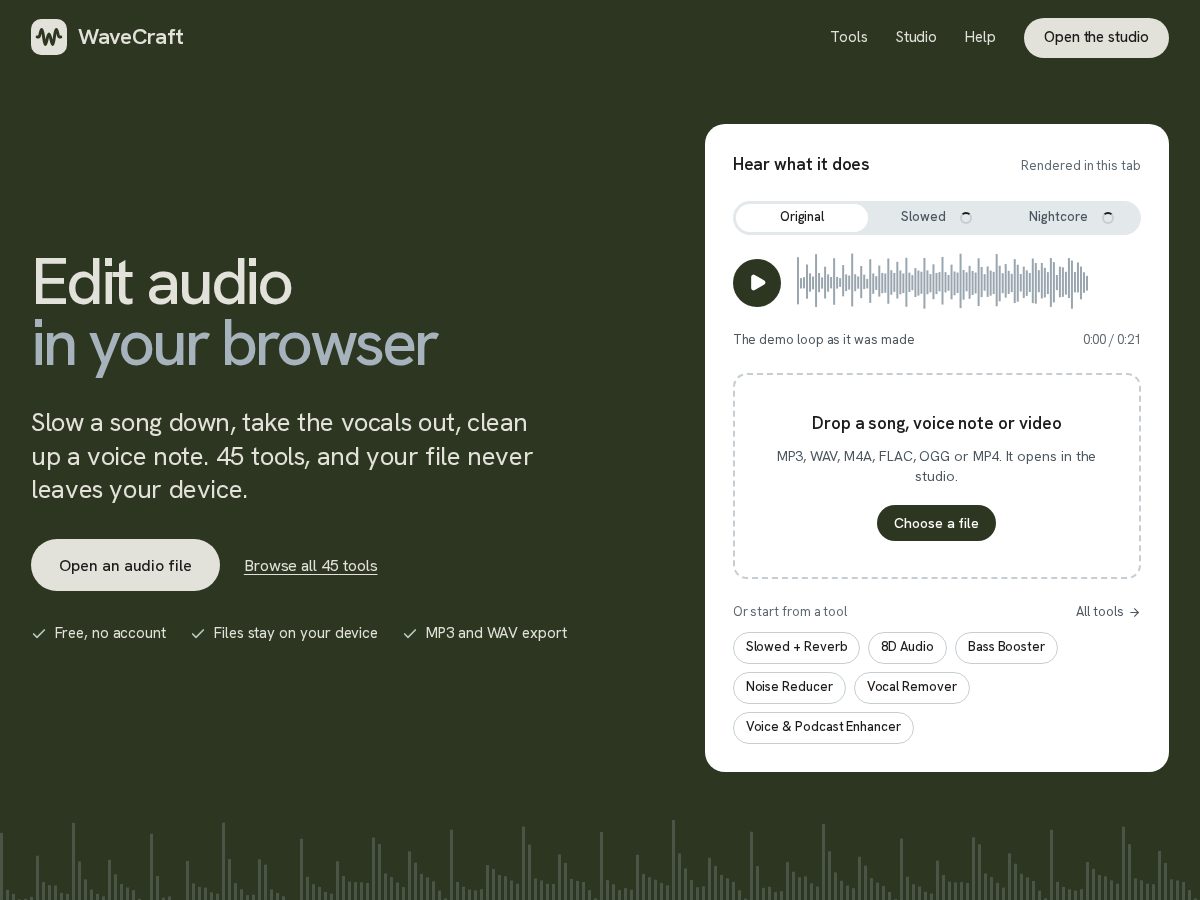Click the Drop a song, voice note or video area
The width and height of the screenshot is (1200, 900).
[x=937, y=476]
